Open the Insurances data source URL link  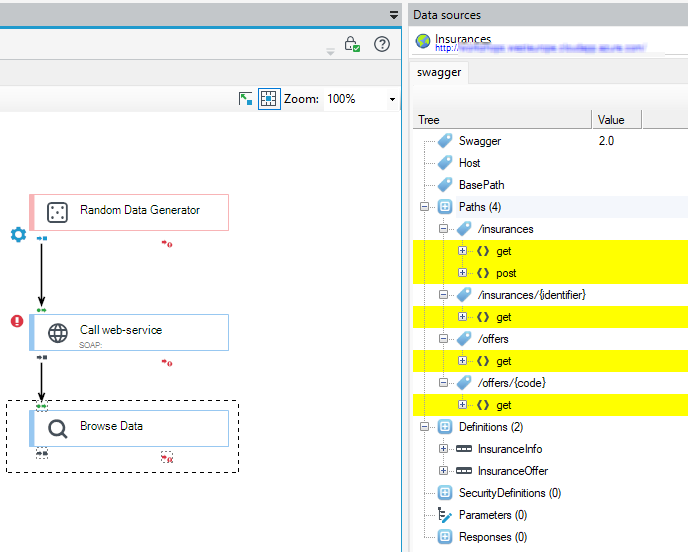pos(540,48)
